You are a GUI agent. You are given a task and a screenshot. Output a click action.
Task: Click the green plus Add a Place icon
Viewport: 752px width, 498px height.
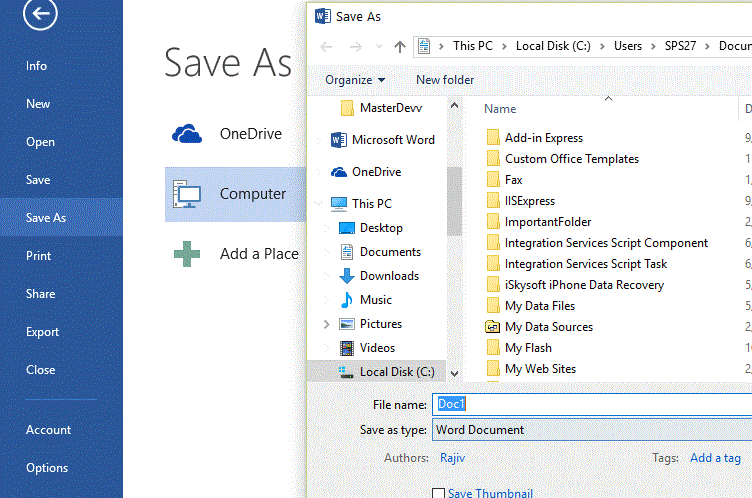tap(187, 254)
